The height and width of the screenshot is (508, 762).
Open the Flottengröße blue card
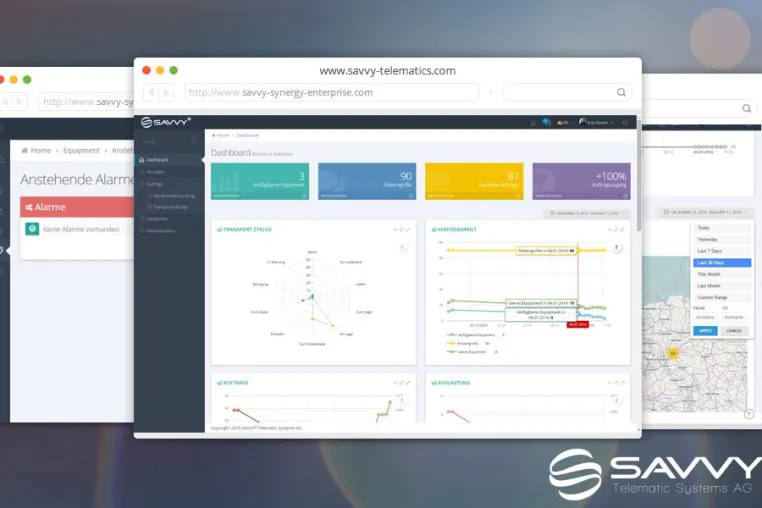tap(367, 181)
